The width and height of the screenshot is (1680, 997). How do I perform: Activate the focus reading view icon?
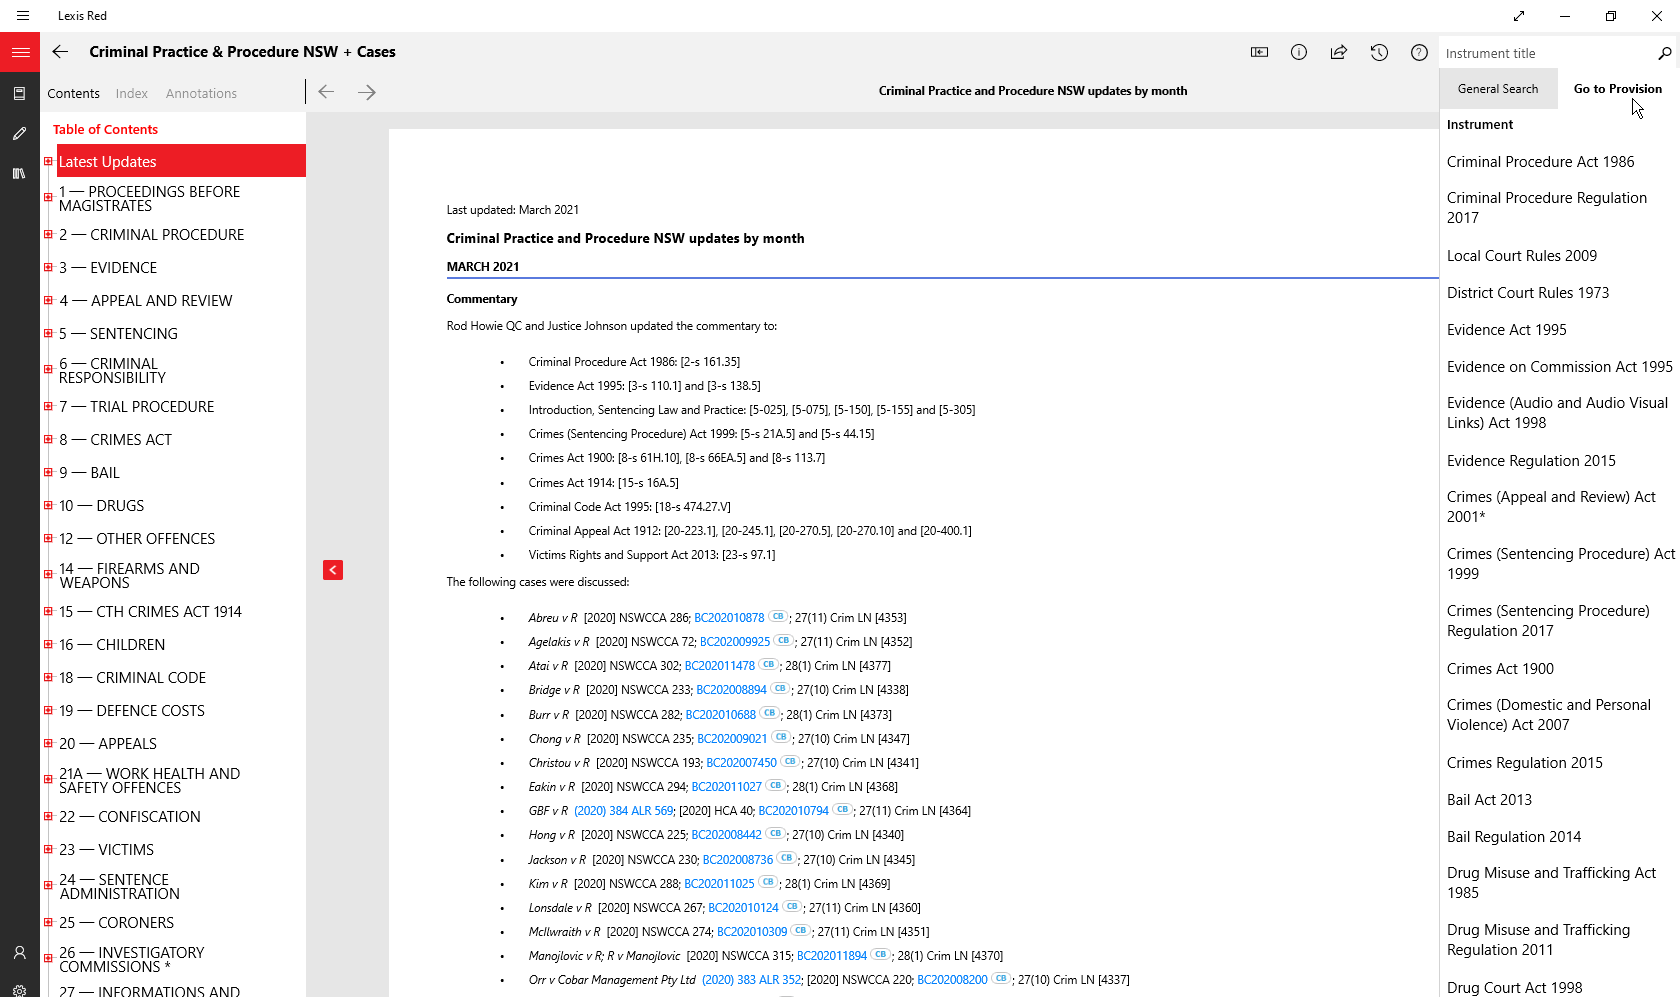coord(1259,52)
